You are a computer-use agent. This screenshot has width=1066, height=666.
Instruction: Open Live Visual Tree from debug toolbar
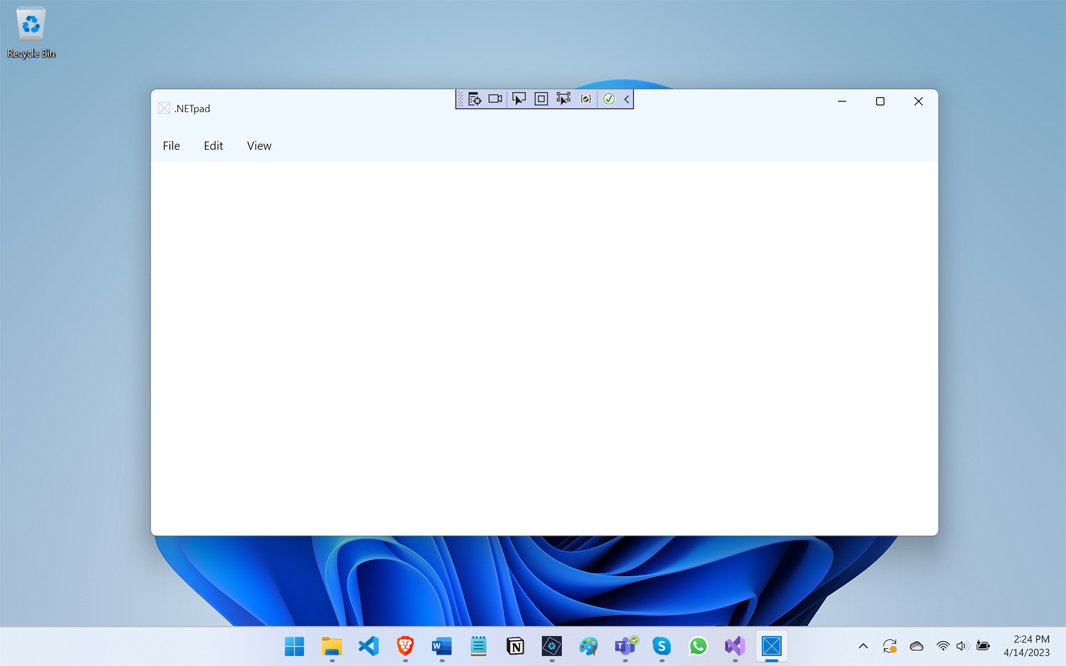tap(474, 99)
